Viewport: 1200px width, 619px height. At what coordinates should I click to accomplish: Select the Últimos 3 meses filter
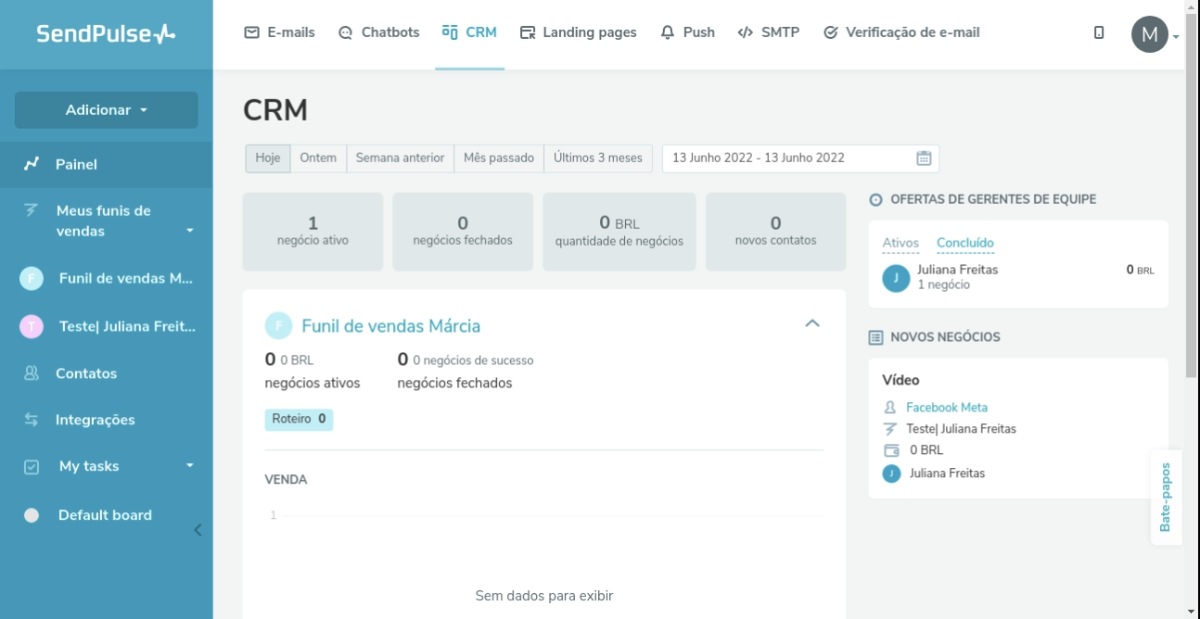598,158
